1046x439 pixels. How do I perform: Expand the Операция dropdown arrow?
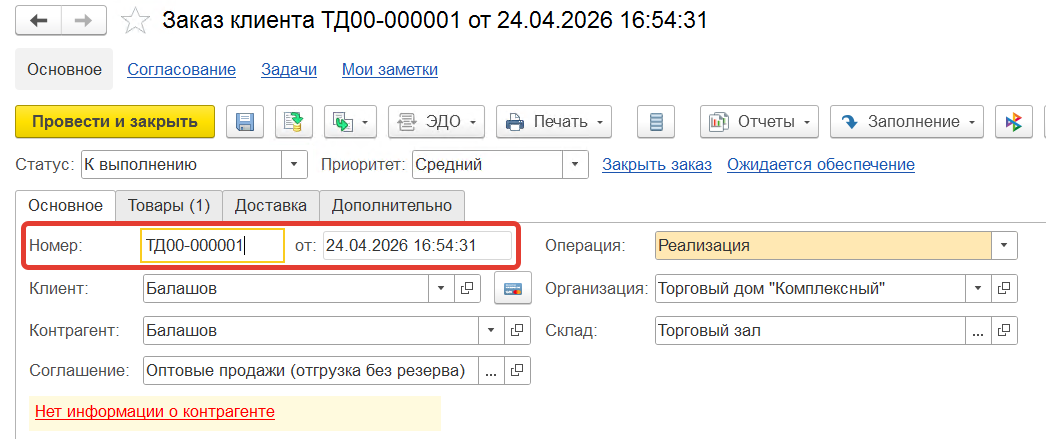1004,246
